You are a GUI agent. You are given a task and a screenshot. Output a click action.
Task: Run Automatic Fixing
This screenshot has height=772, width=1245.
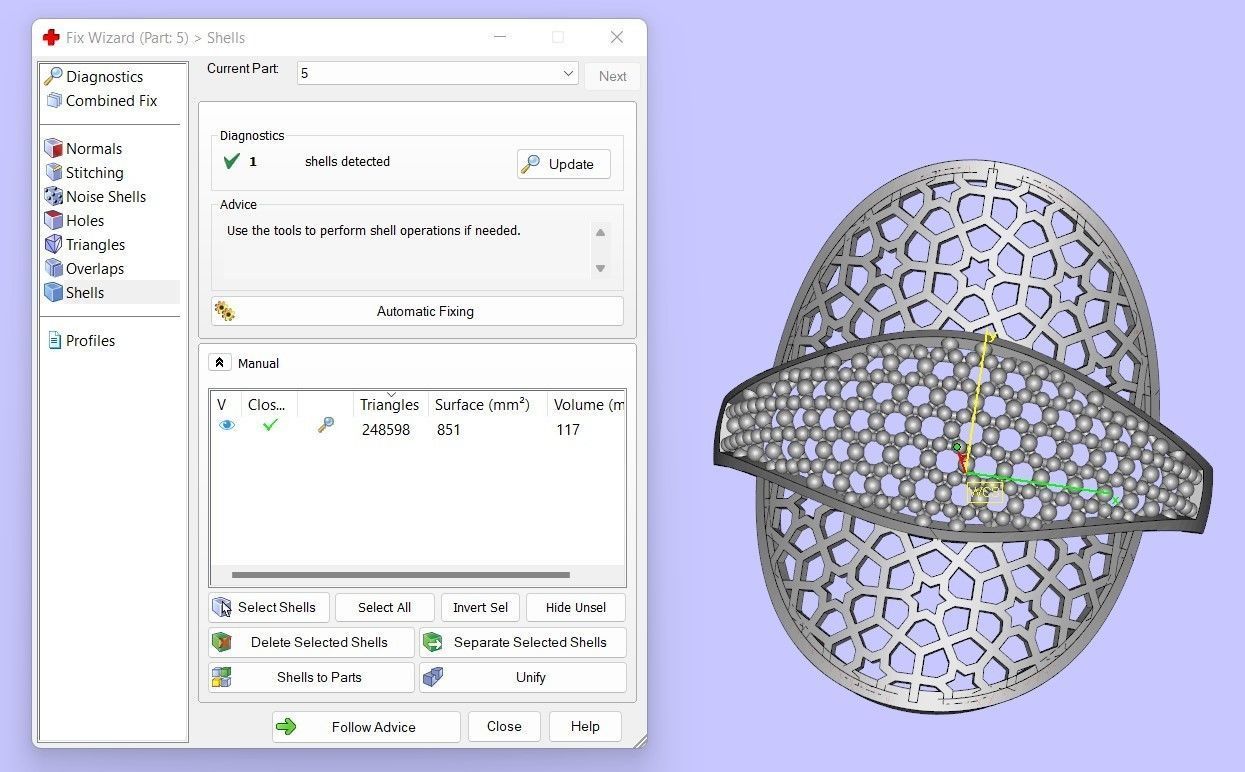tap(417, 311)
